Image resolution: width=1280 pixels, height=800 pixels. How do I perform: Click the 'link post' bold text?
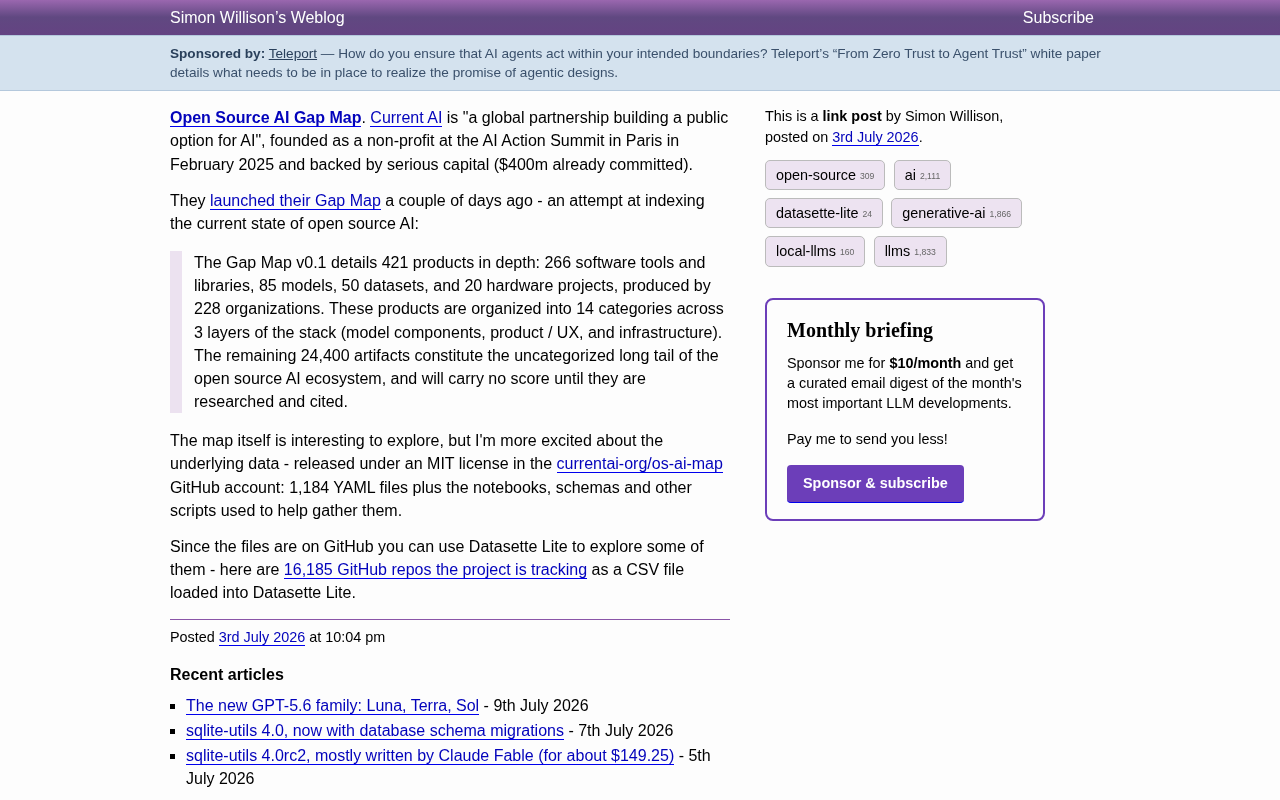pos(852,116)
